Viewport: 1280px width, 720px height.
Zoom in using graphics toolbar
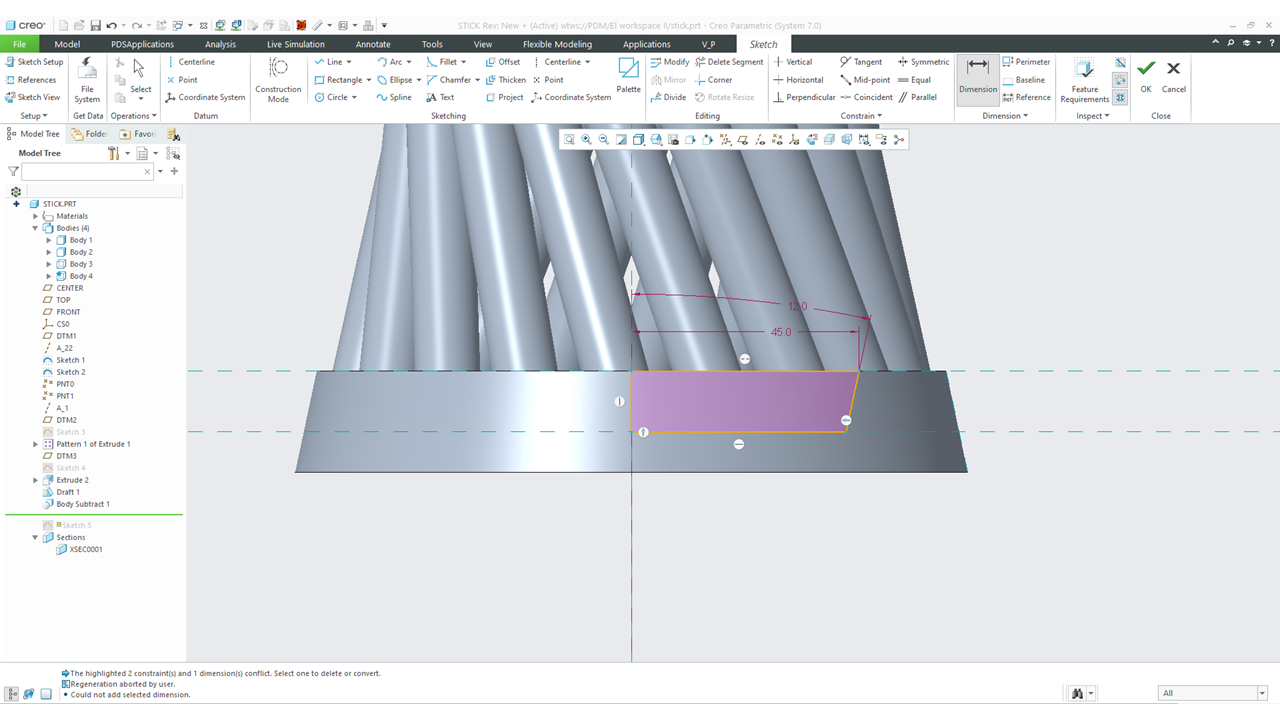[586, 140]
